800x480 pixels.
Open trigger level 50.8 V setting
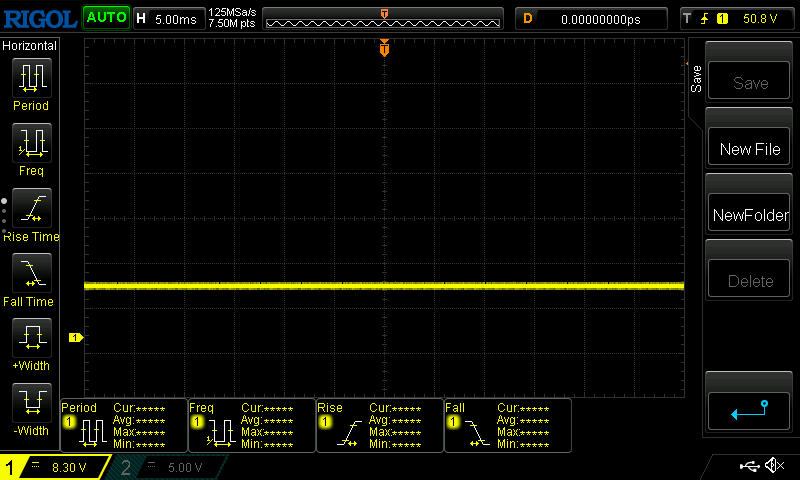tap(737, 18)
